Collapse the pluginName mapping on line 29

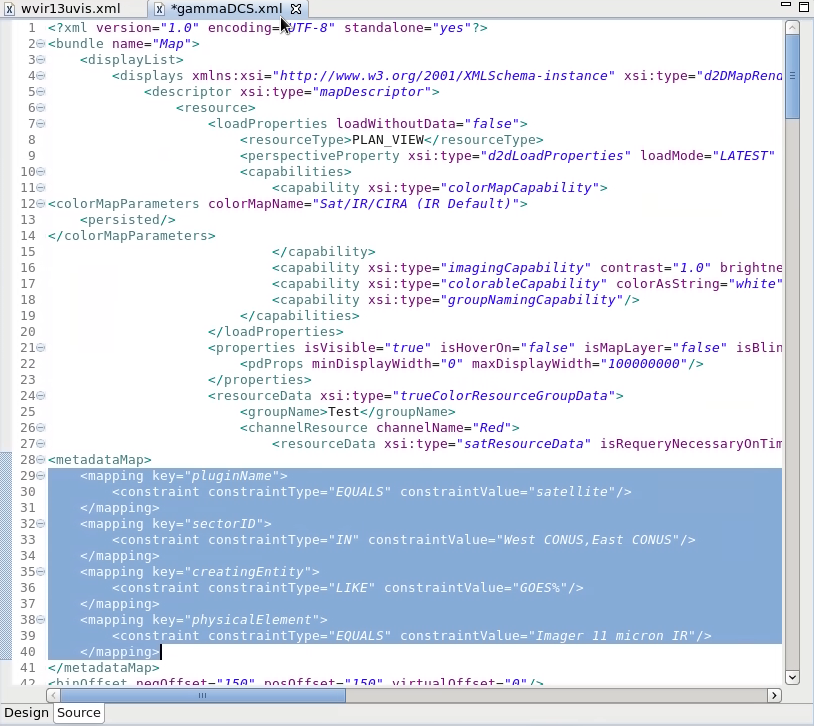point(40,476)
